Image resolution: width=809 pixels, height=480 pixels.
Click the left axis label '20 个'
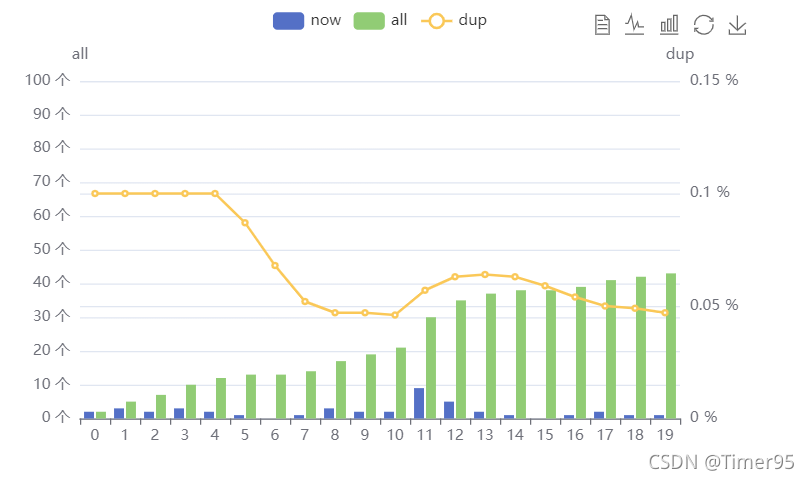point(52,350)
